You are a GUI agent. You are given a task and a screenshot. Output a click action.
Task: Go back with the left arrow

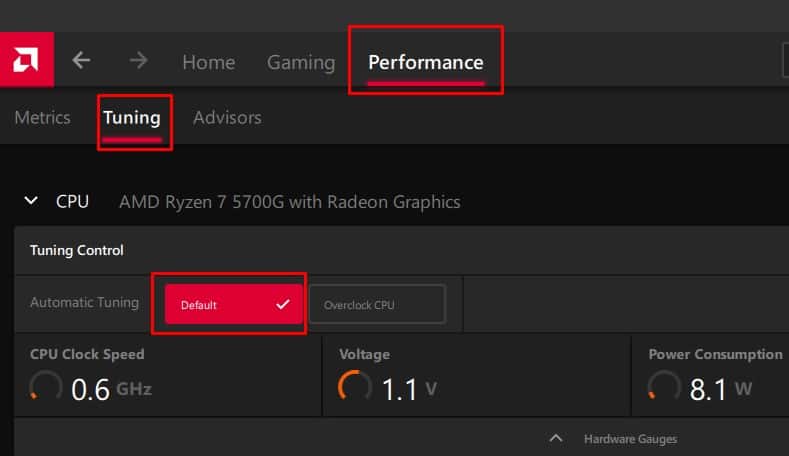[81, 60]
